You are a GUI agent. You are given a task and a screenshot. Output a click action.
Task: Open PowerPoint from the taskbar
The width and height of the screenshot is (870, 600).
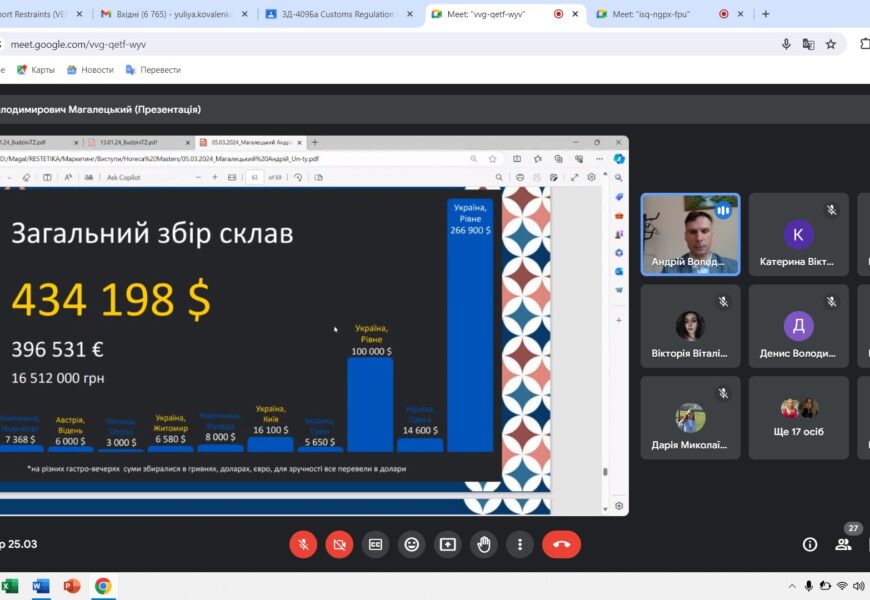click(71, 586)
